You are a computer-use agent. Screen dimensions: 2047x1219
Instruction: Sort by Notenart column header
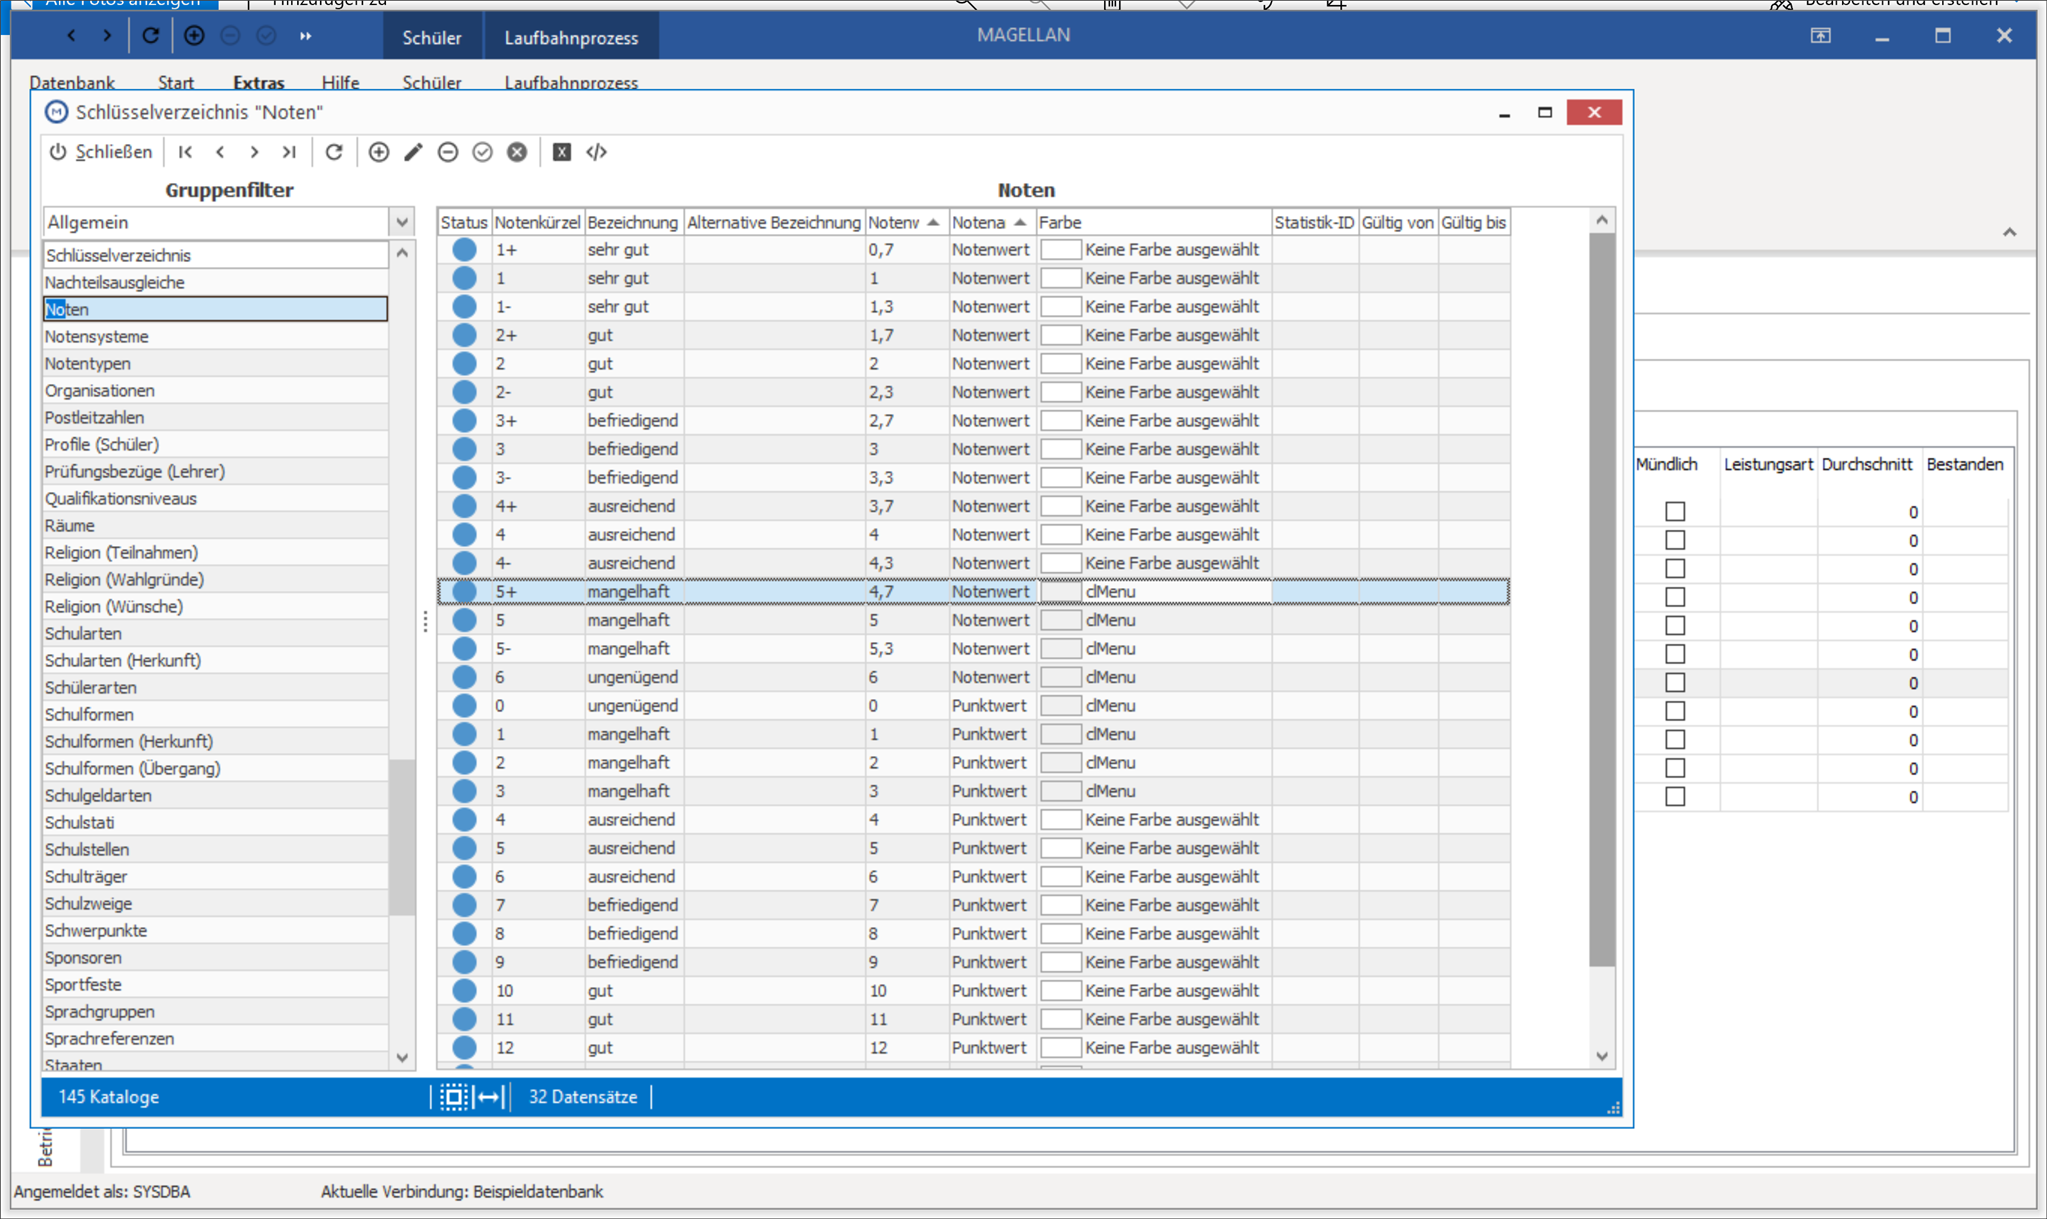click(990, 222)
